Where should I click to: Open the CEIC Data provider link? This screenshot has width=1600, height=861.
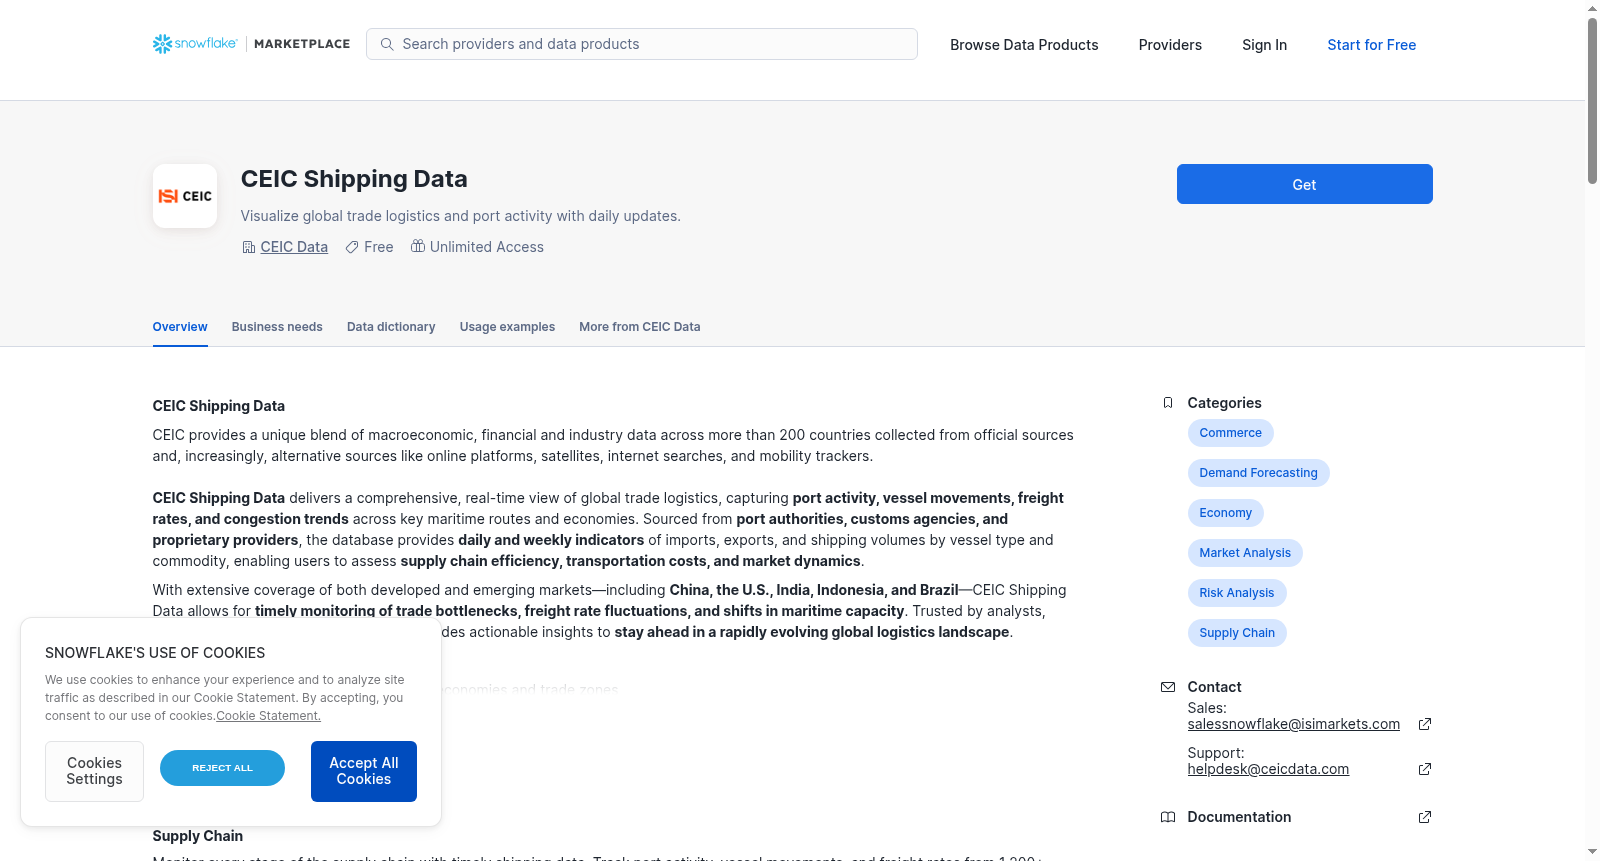294,247
